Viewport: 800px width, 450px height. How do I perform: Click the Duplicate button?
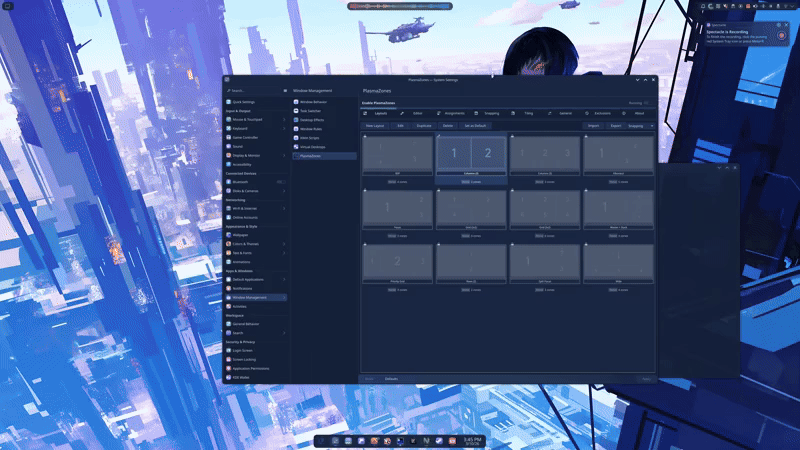click(x=424, y=126)
